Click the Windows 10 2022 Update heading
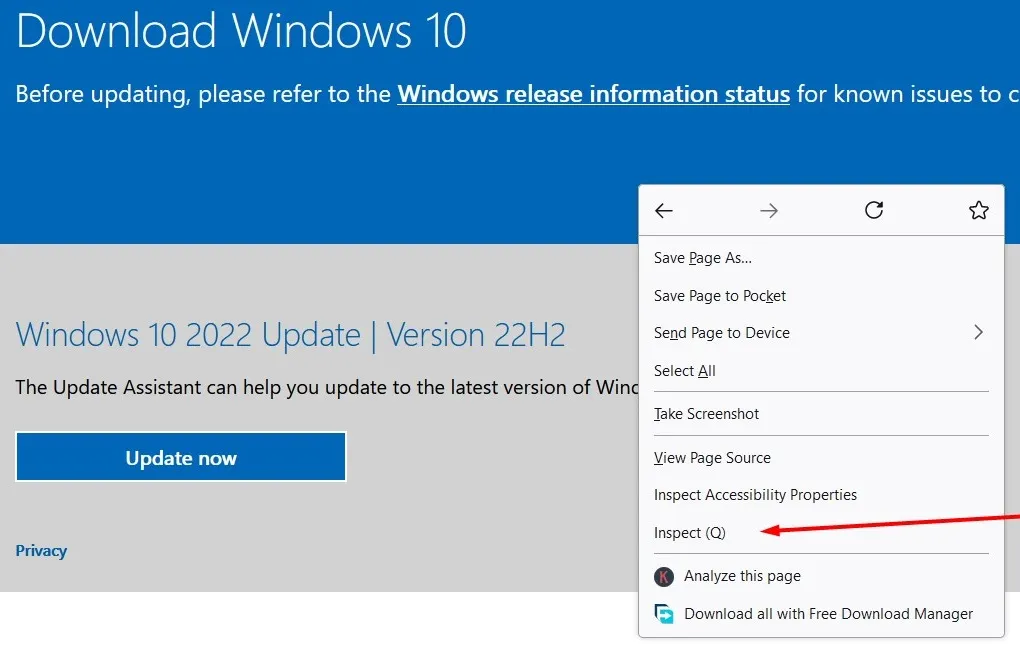Image resolution: width=1020 pixels, height=650 pixels. point(290,335)
